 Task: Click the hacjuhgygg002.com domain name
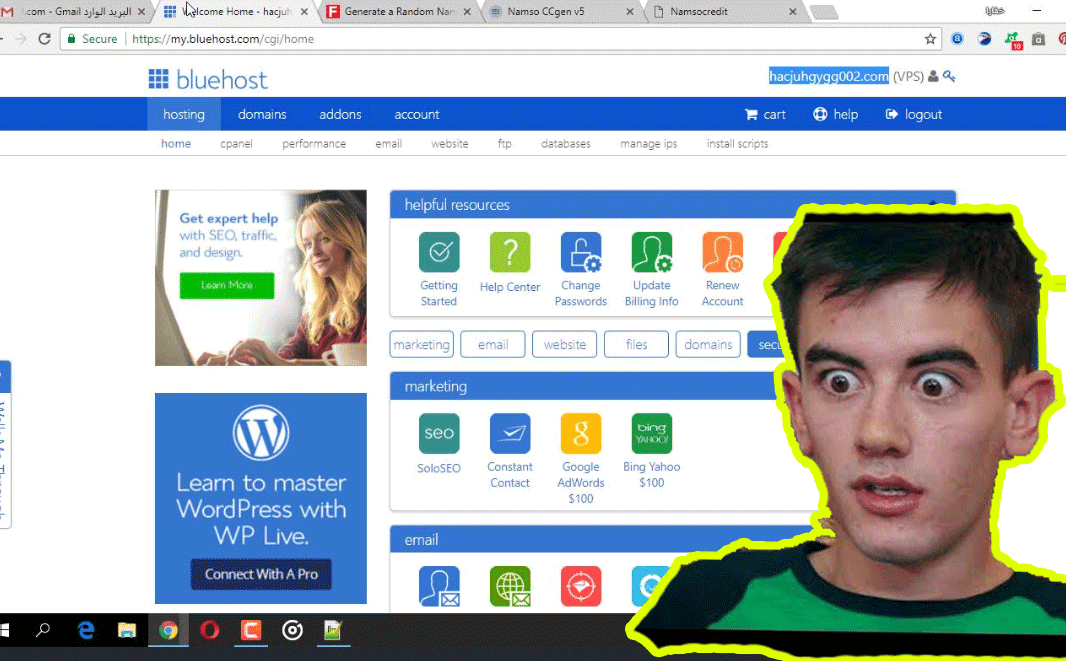tap(829, 76)
